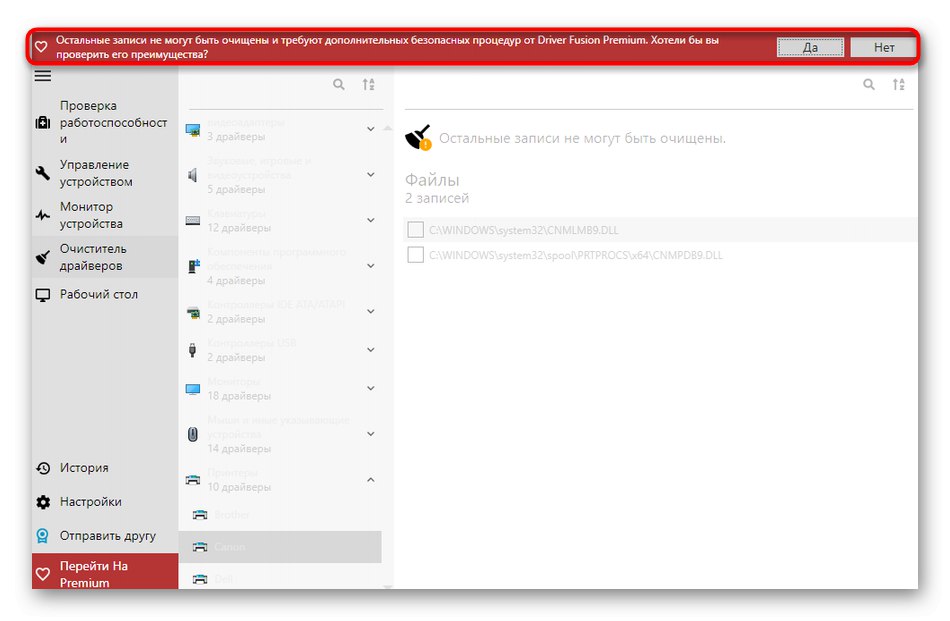950x621 pixels.
Task: Click the scroll up arrow of the category list
Action: click(x=388, y=128)
